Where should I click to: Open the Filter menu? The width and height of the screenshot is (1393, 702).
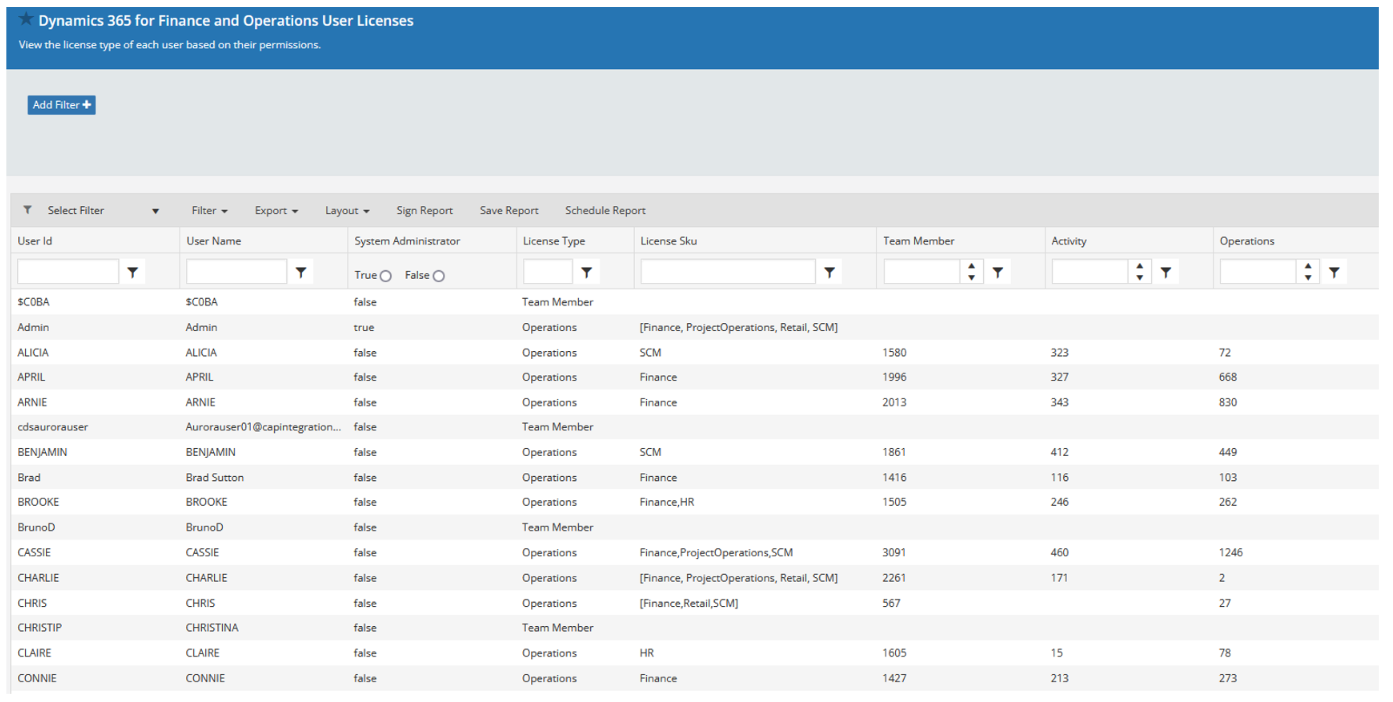pos(209,211)
